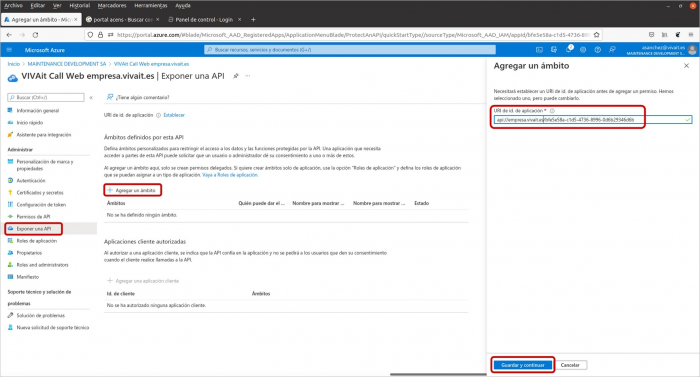Image resolution: width=700 pixels, height=377 pixels.
Task: Click the Ámbitos column header
Action: pos(116,203)
